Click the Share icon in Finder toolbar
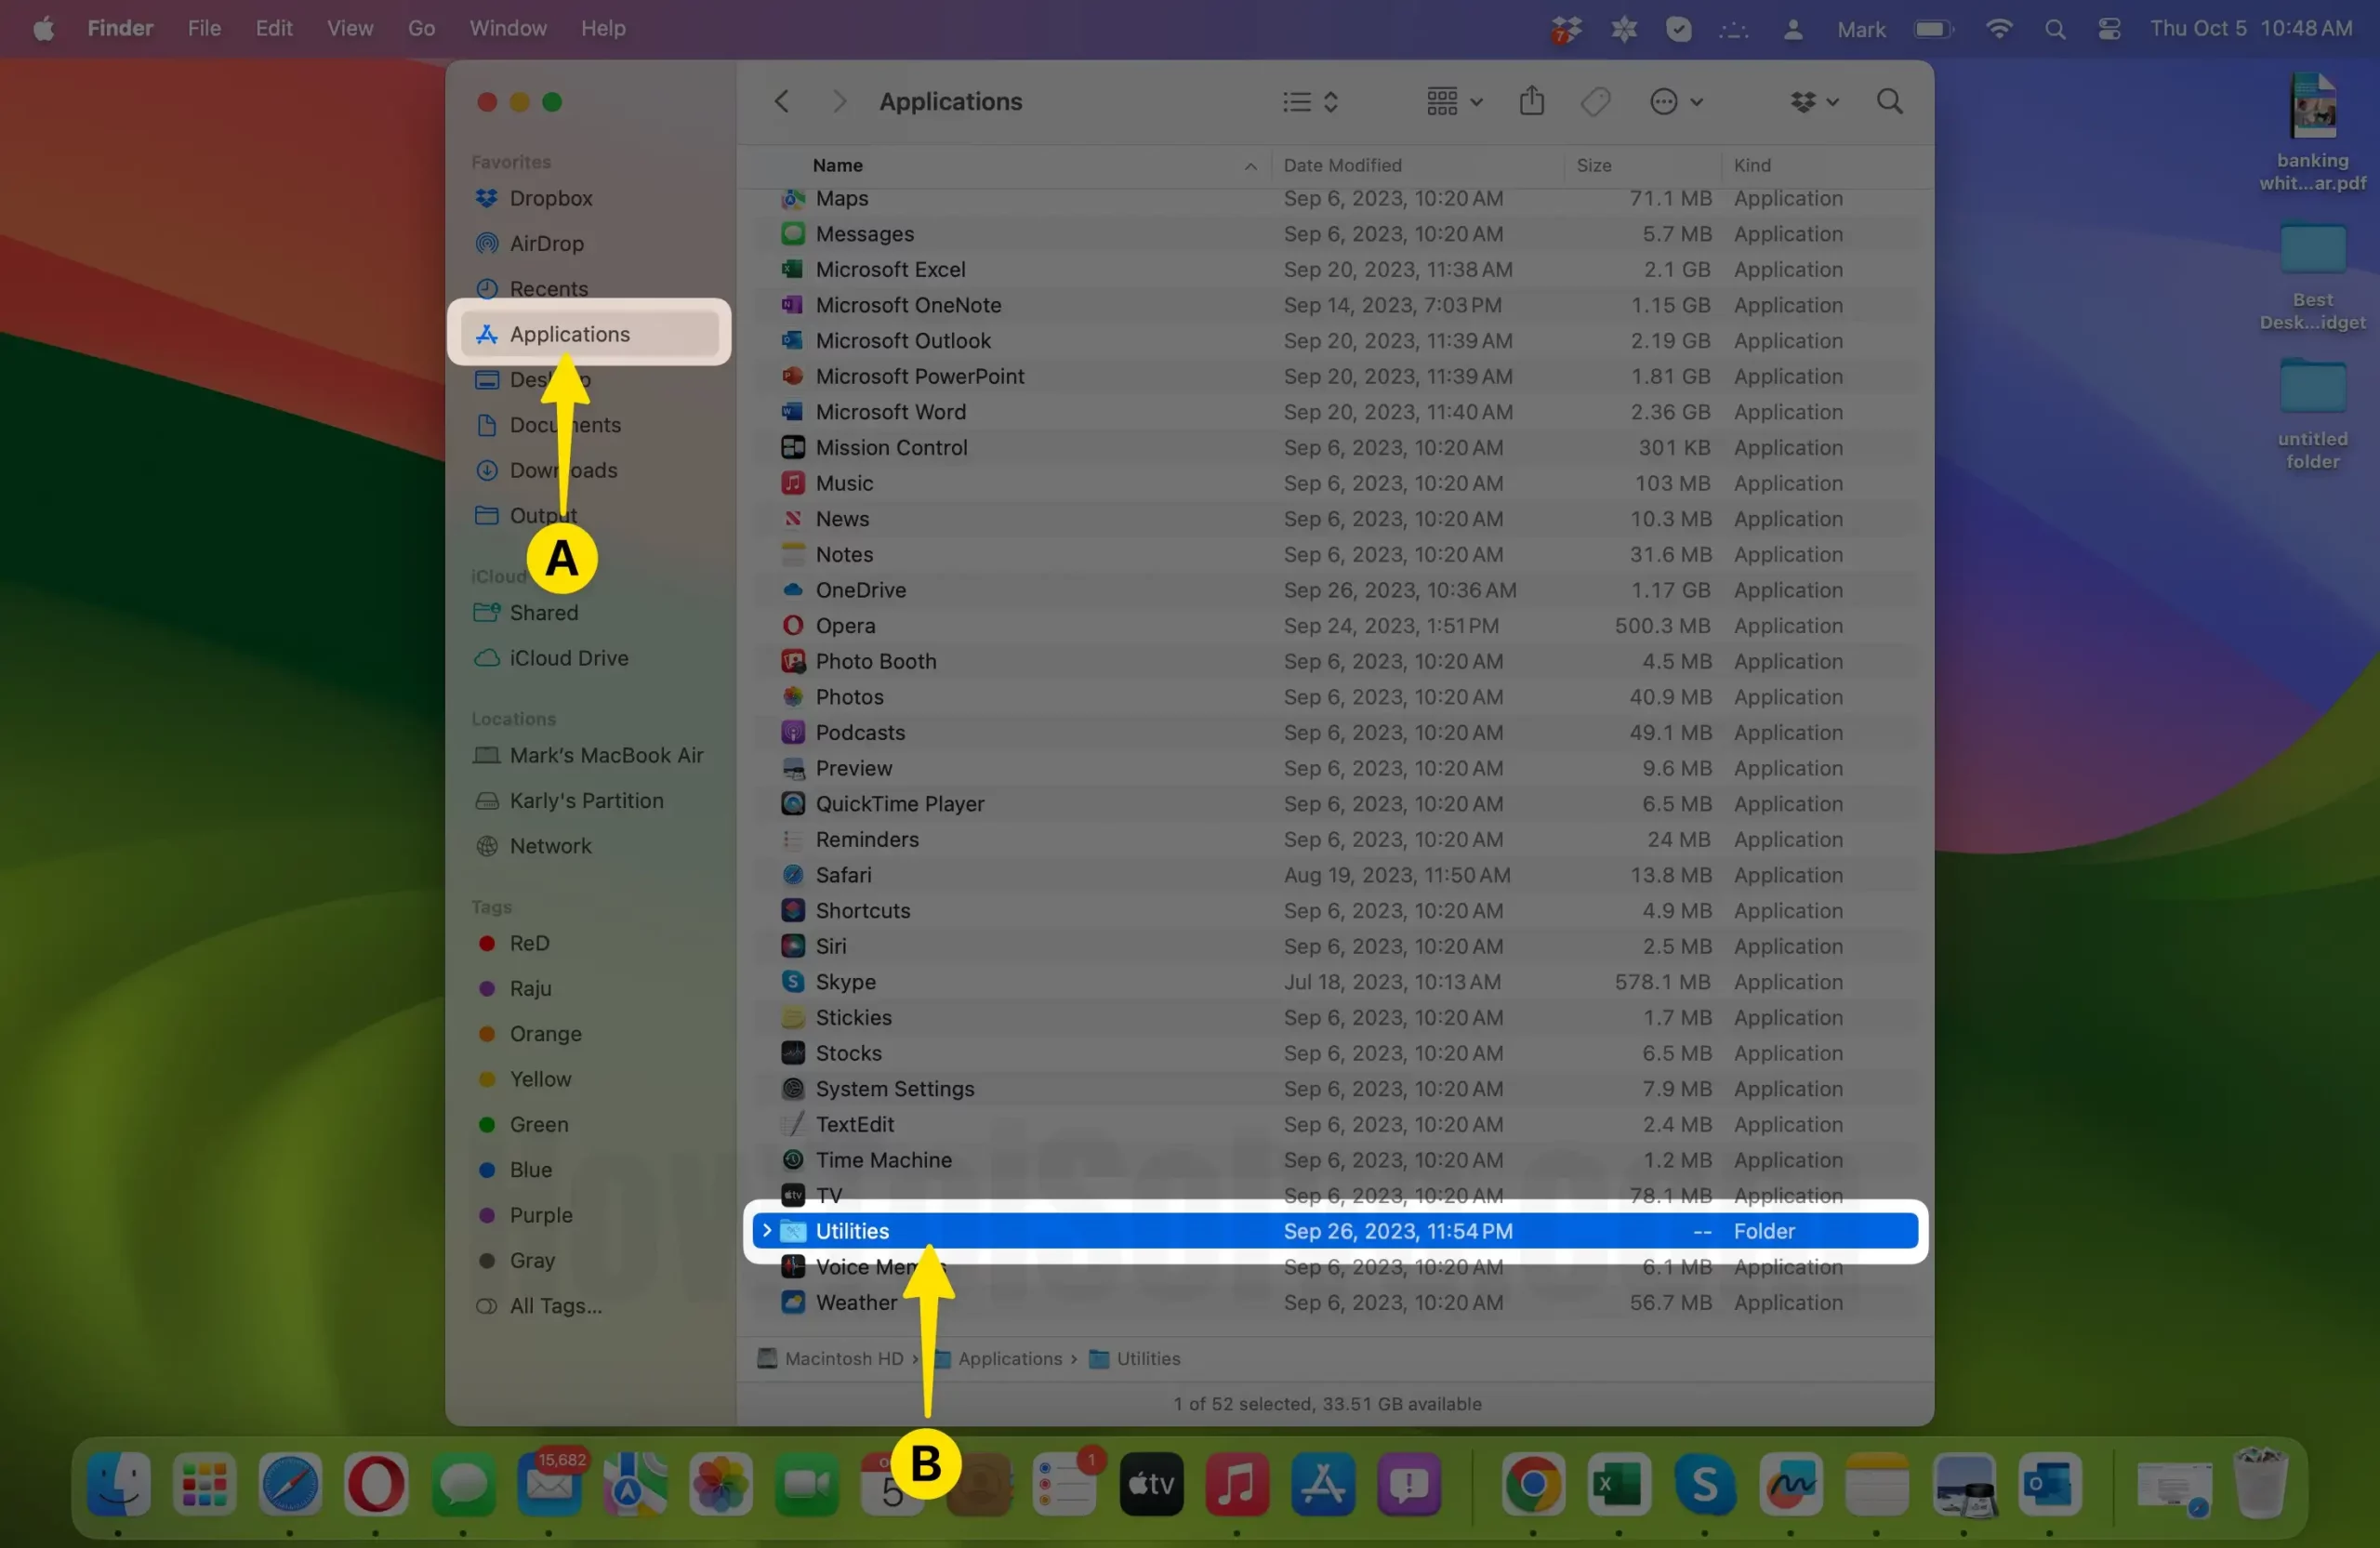 [1531, 101]
